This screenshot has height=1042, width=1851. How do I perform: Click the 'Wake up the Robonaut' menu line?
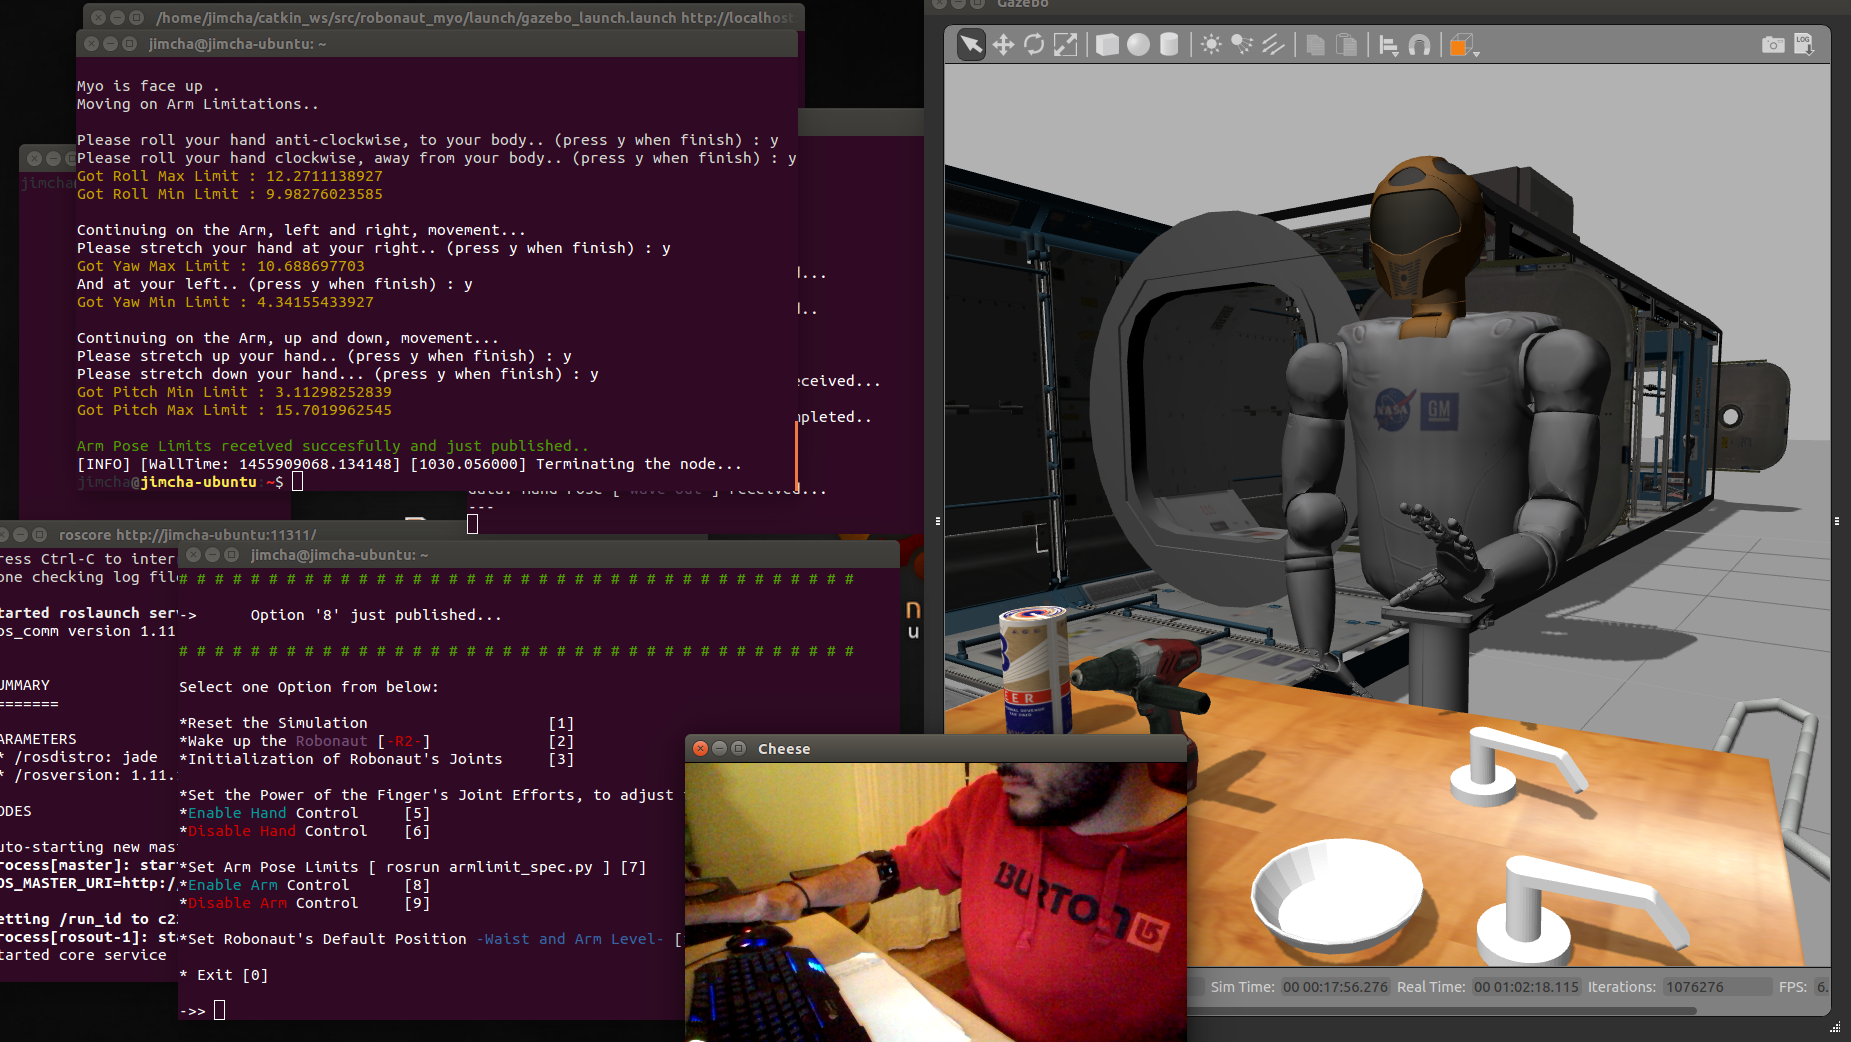376,741
